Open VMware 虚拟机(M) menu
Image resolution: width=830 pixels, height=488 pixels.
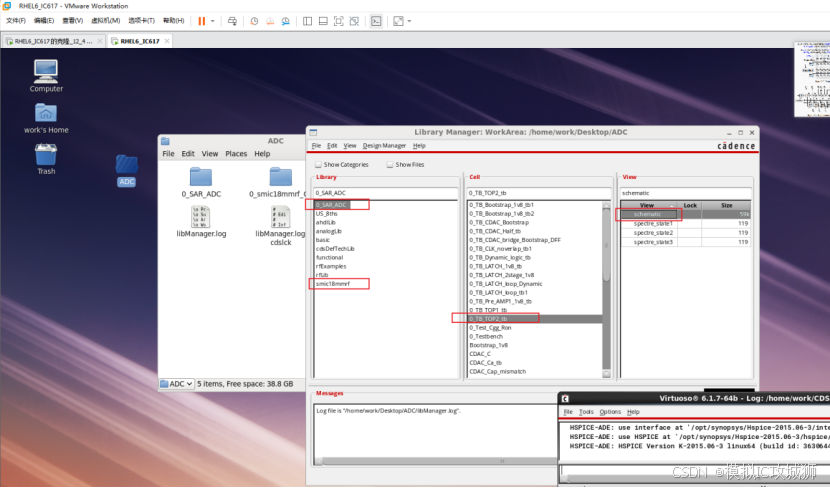[105, 21]
